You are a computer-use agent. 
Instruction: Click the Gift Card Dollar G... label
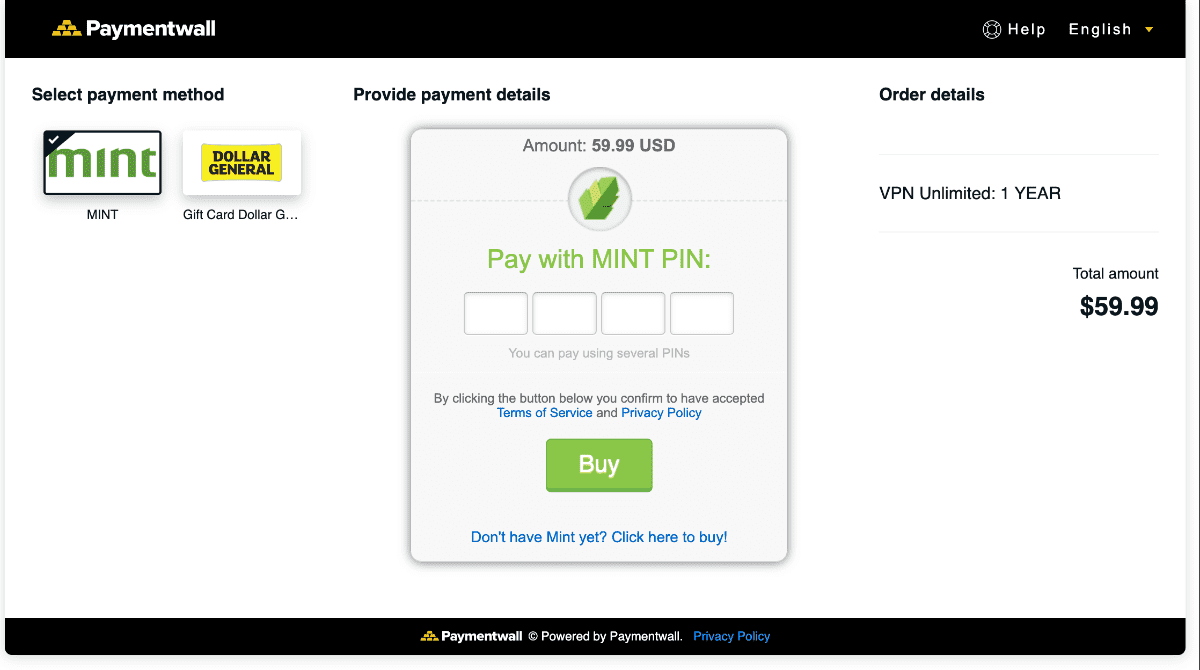click(241, 215)
